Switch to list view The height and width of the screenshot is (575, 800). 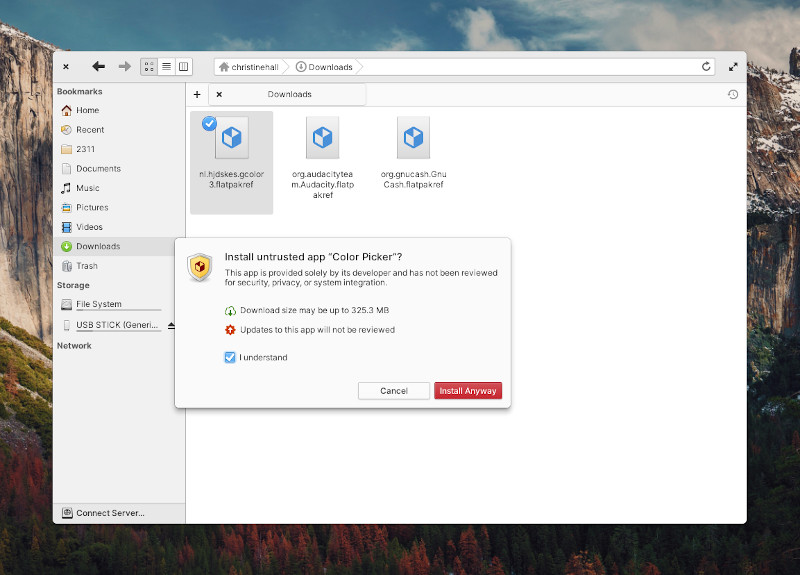coord(166,67)
